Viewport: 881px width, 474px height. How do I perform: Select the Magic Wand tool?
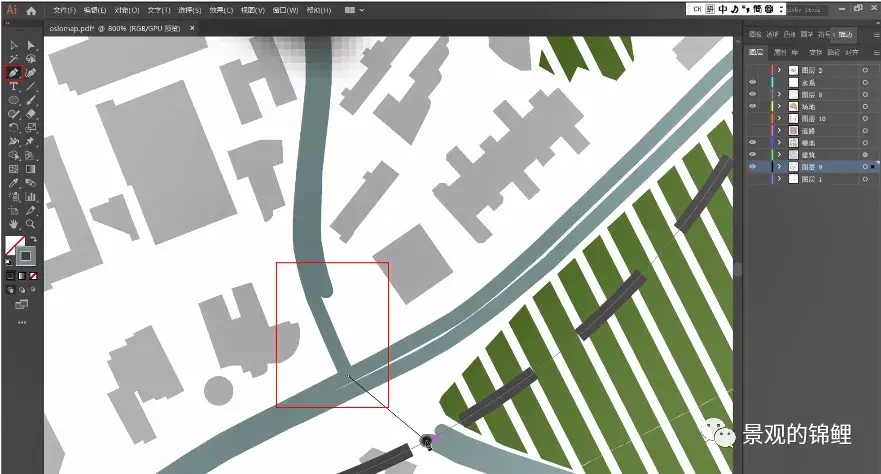click(14, 59)
